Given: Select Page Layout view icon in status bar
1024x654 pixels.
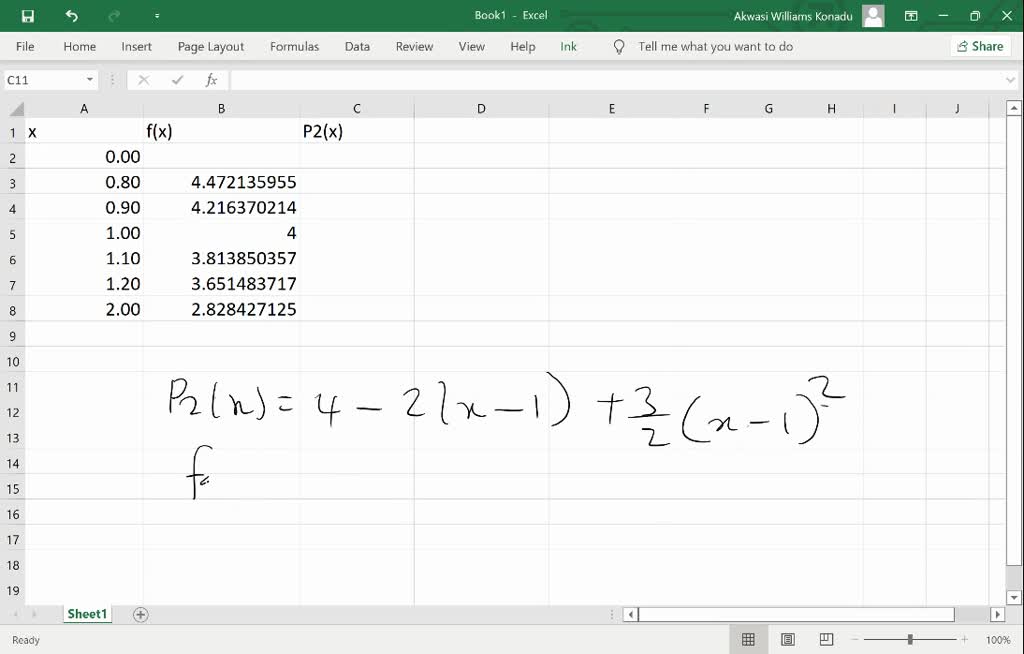Looking at the screenshot, I should [786, 639].
